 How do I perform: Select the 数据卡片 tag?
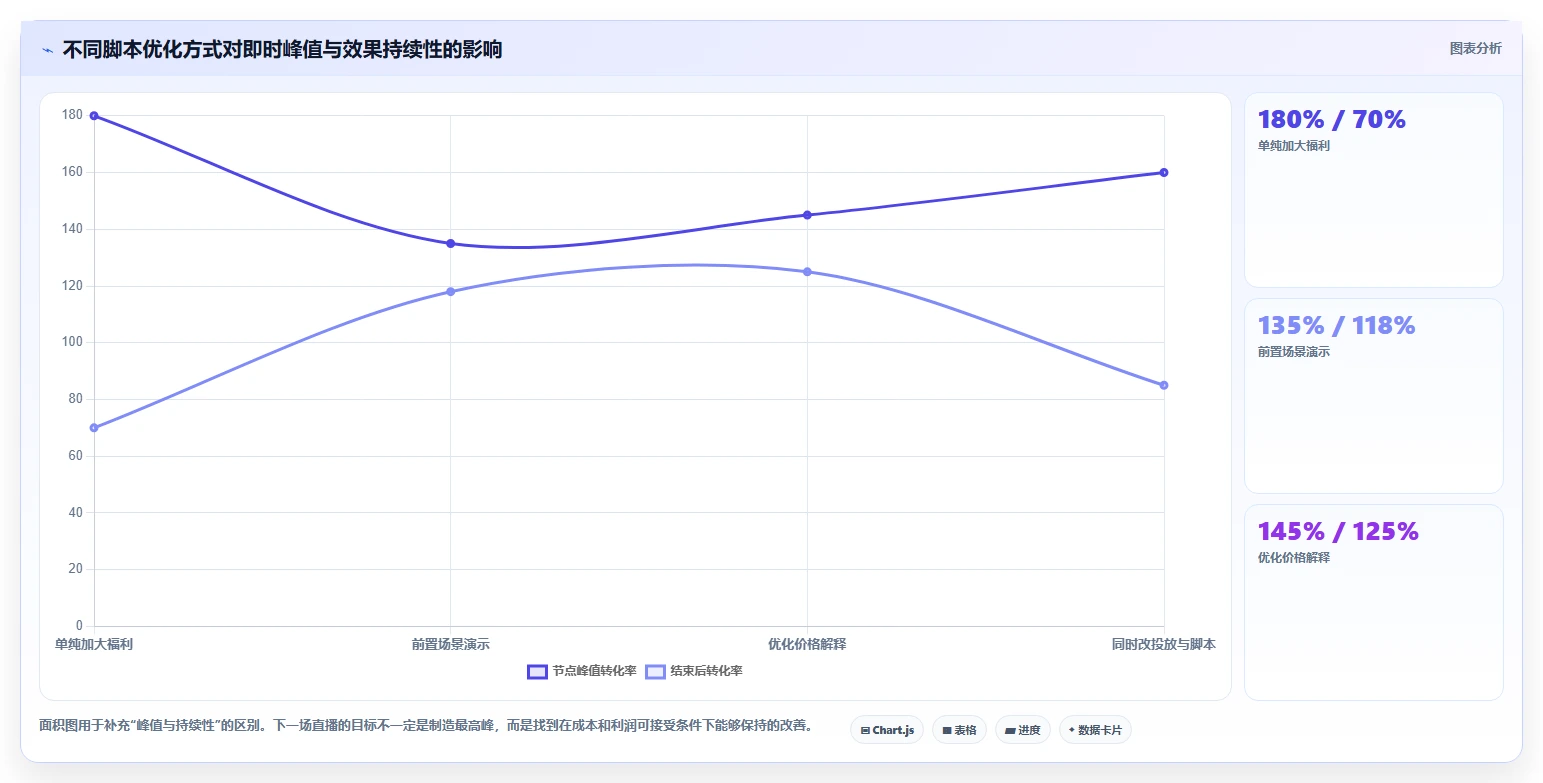pyautogui.click(x=1095, y=730)
